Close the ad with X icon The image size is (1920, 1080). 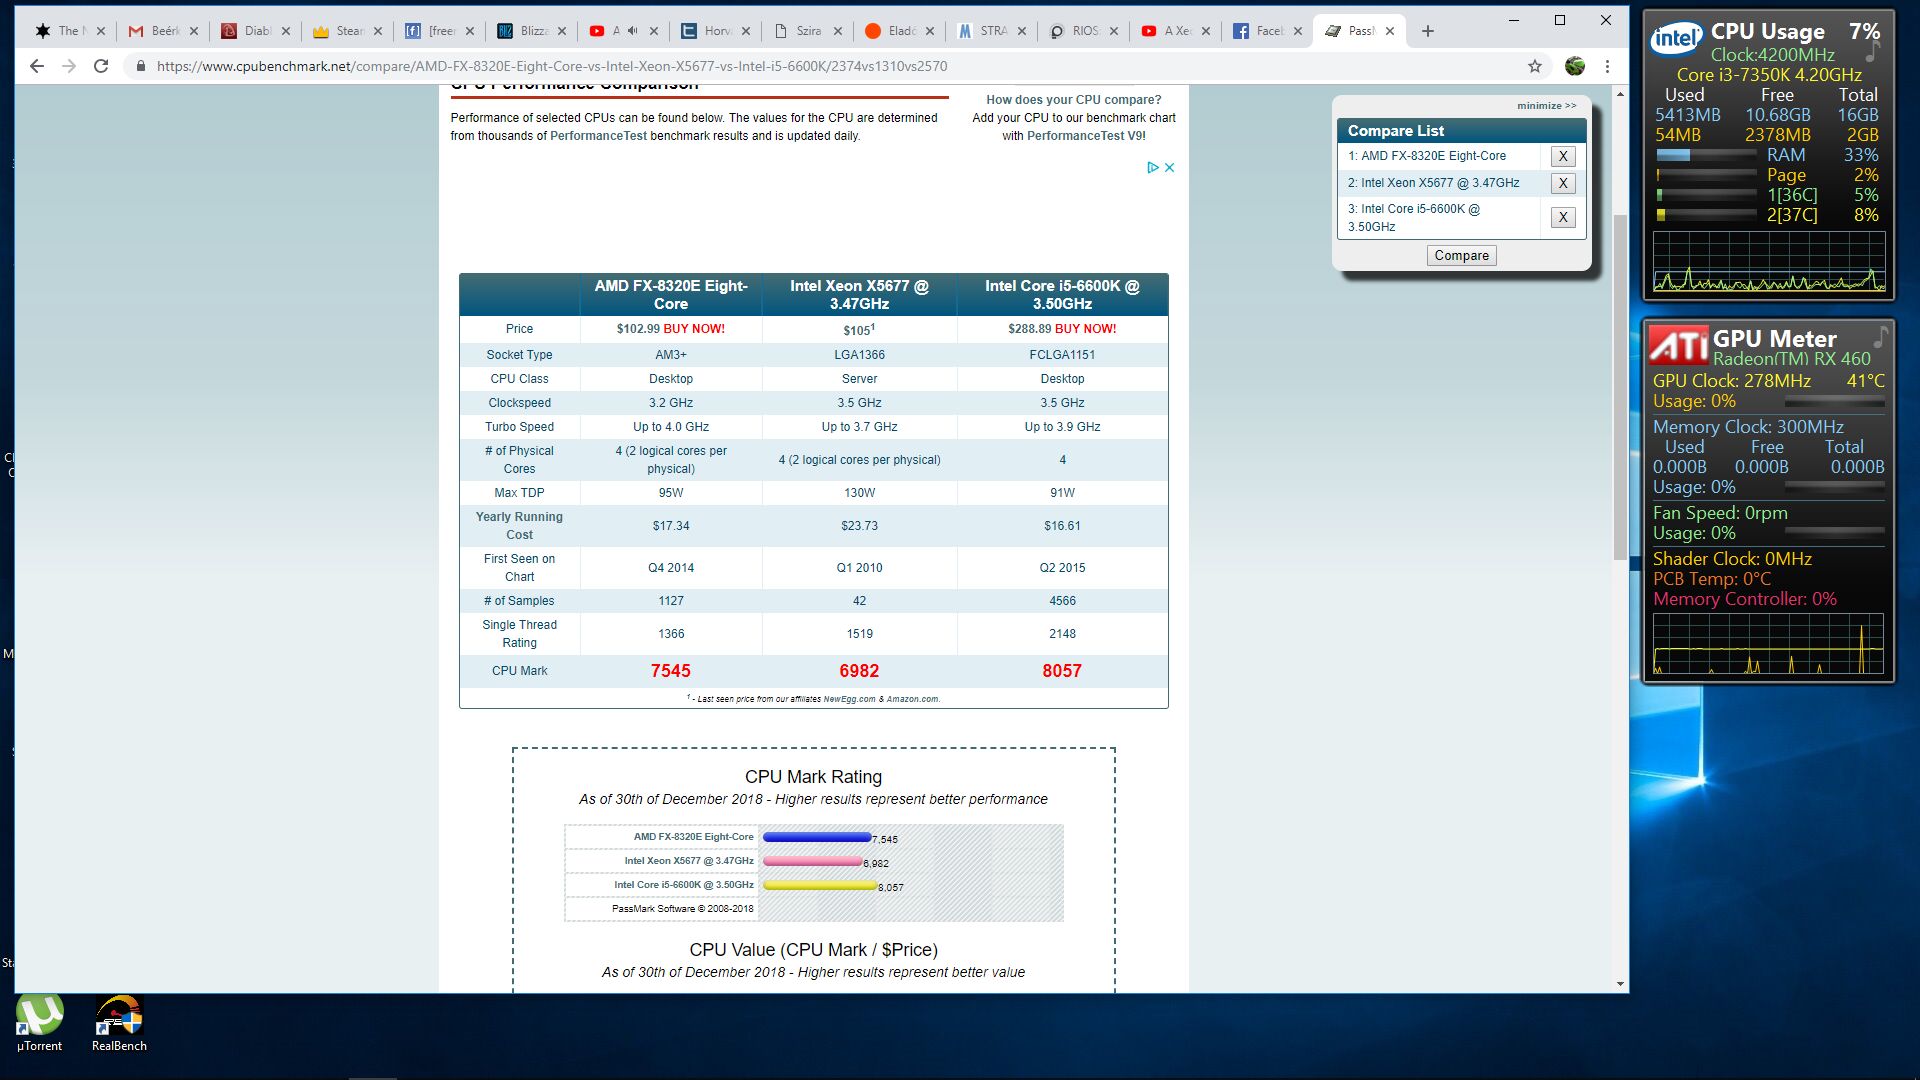point(1169,167)
